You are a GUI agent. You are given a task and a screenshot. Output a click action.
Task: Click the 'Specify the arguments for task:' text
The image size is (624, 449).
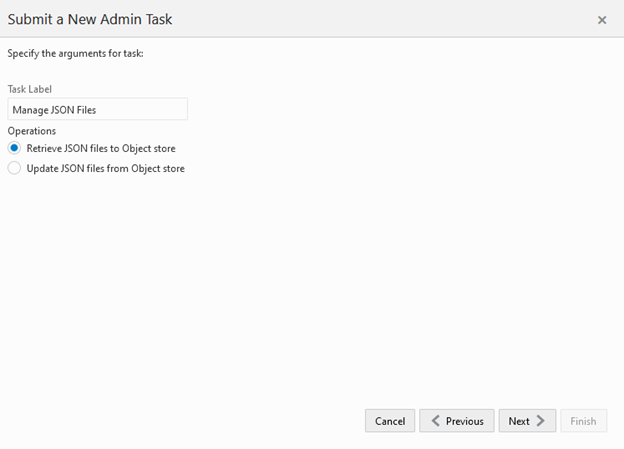tap(75, 53)
